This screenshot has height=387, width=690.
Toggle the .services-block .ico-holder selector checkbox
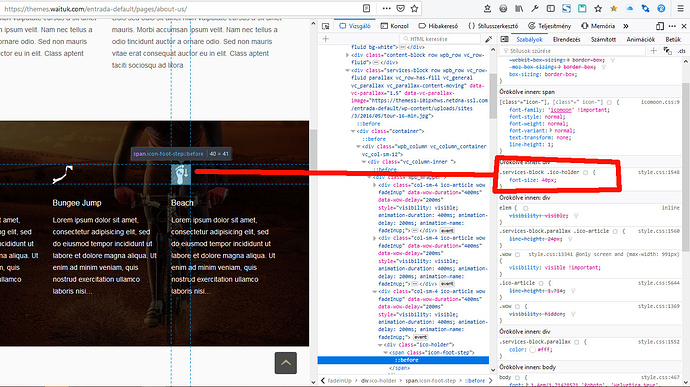coord(586,173)
